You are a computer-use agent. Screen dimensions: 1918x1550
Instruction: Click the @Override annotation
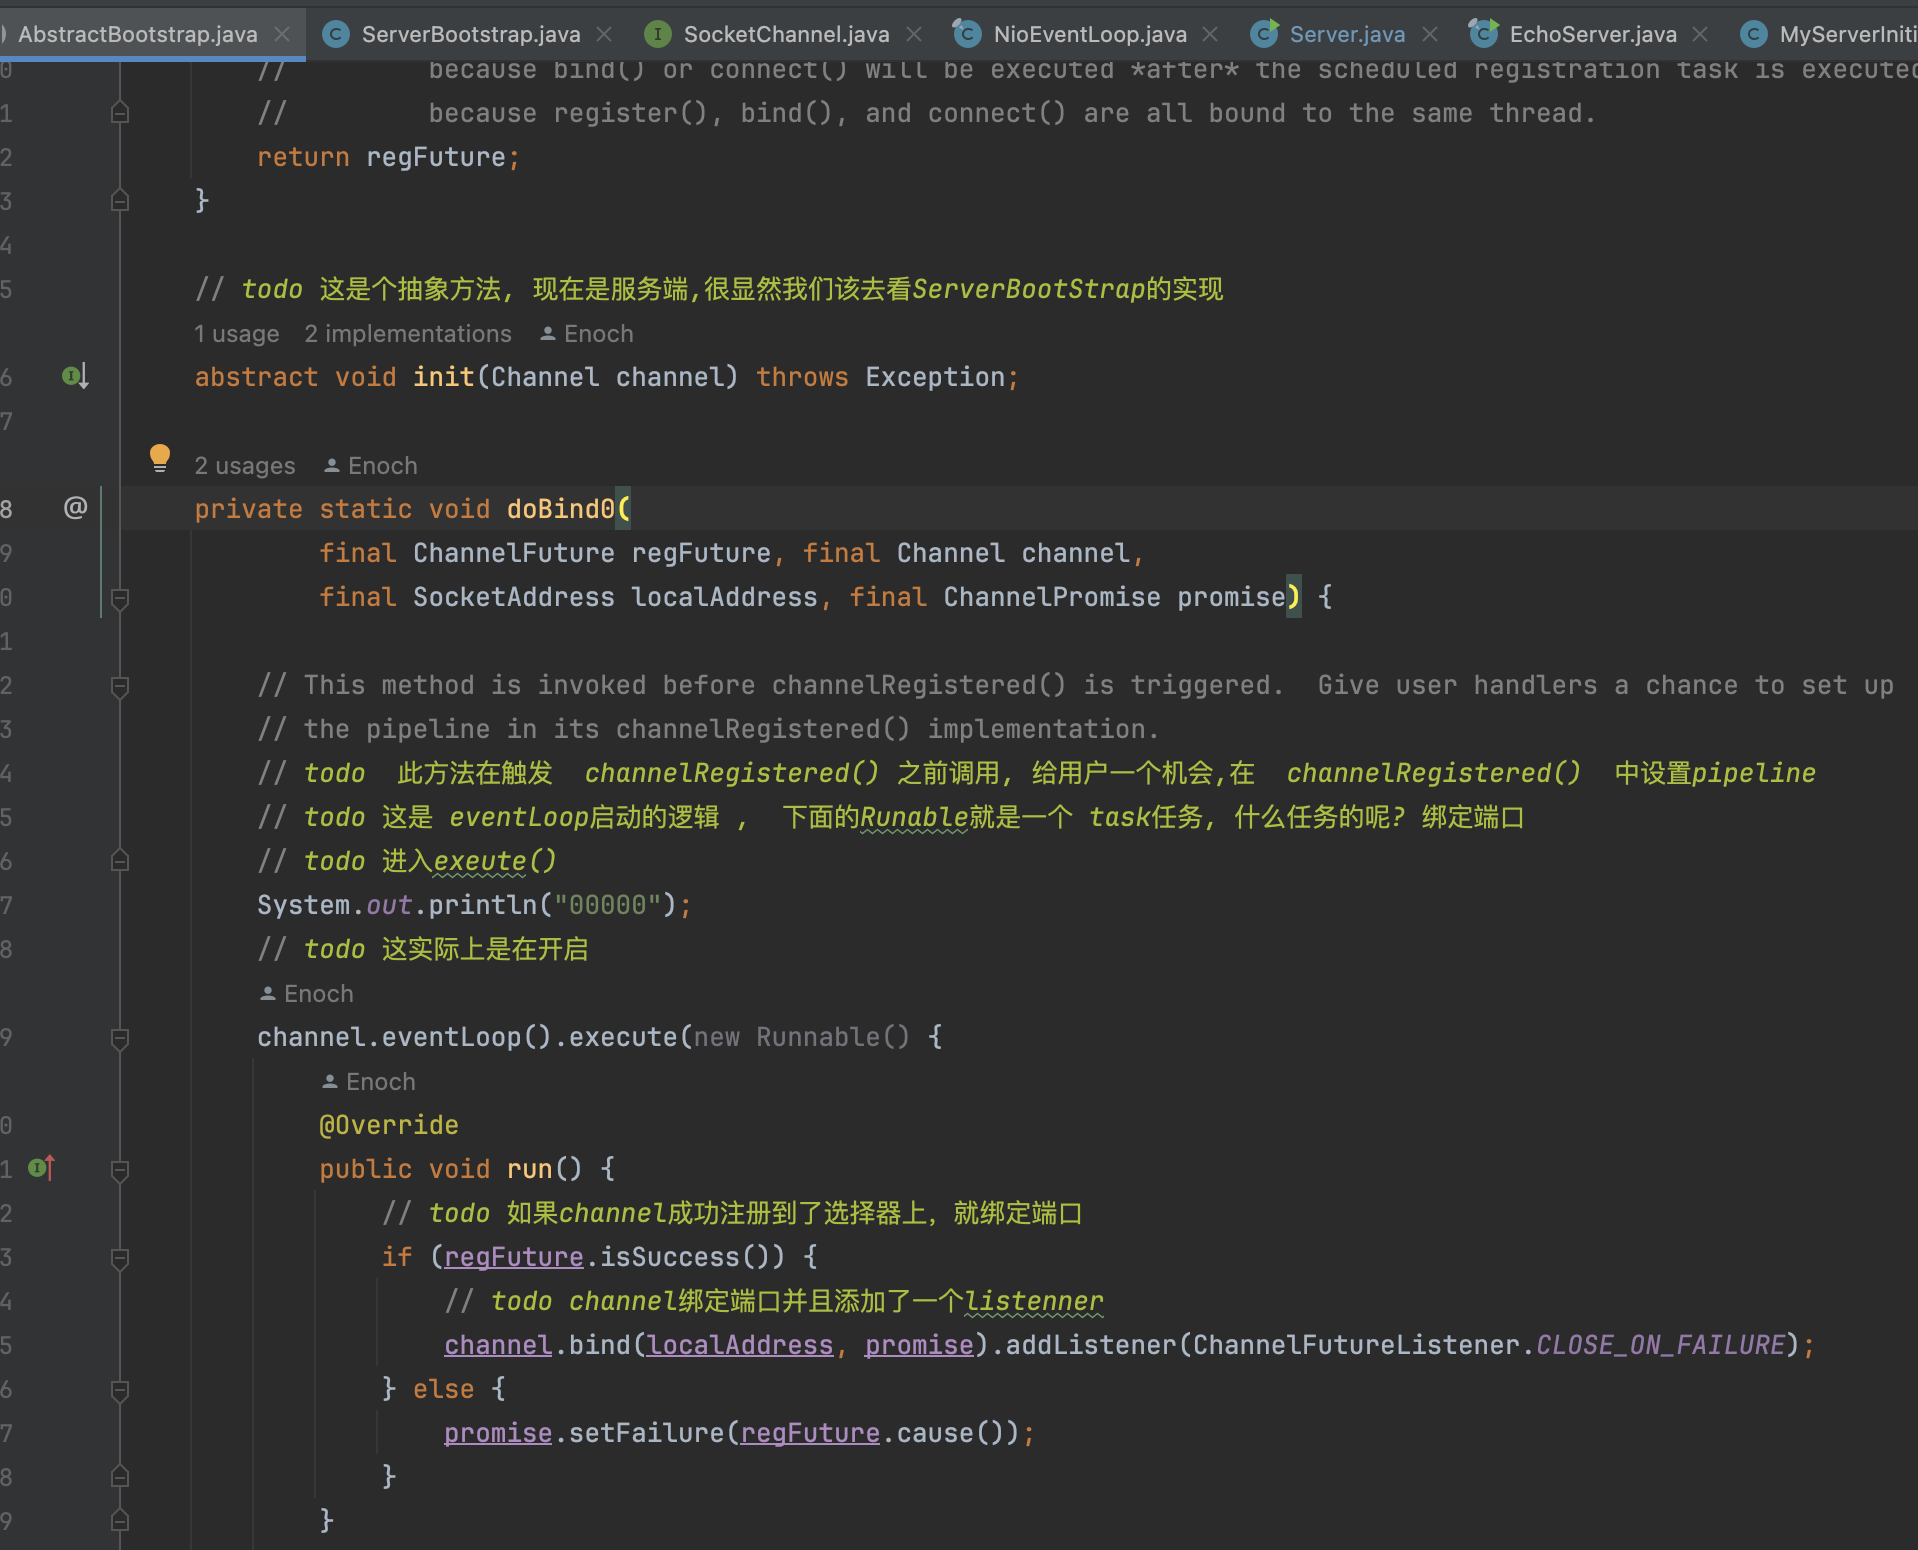coord(388,1125)
